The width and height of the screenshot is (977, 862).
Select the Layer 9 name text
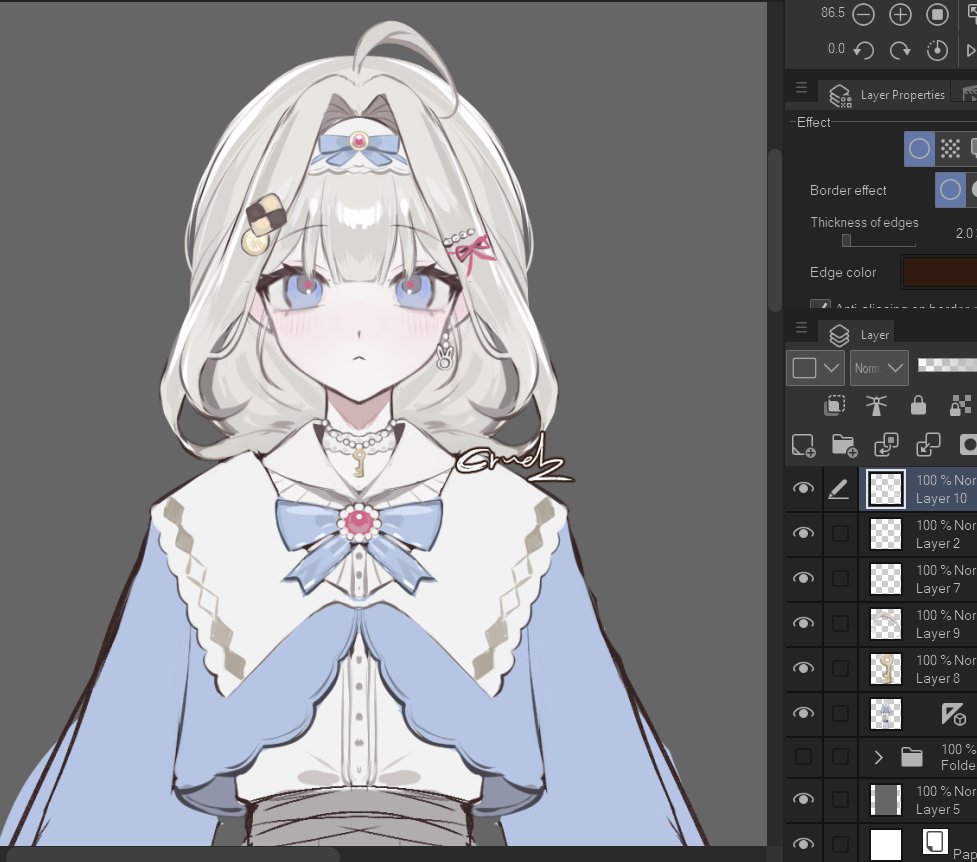938,633
